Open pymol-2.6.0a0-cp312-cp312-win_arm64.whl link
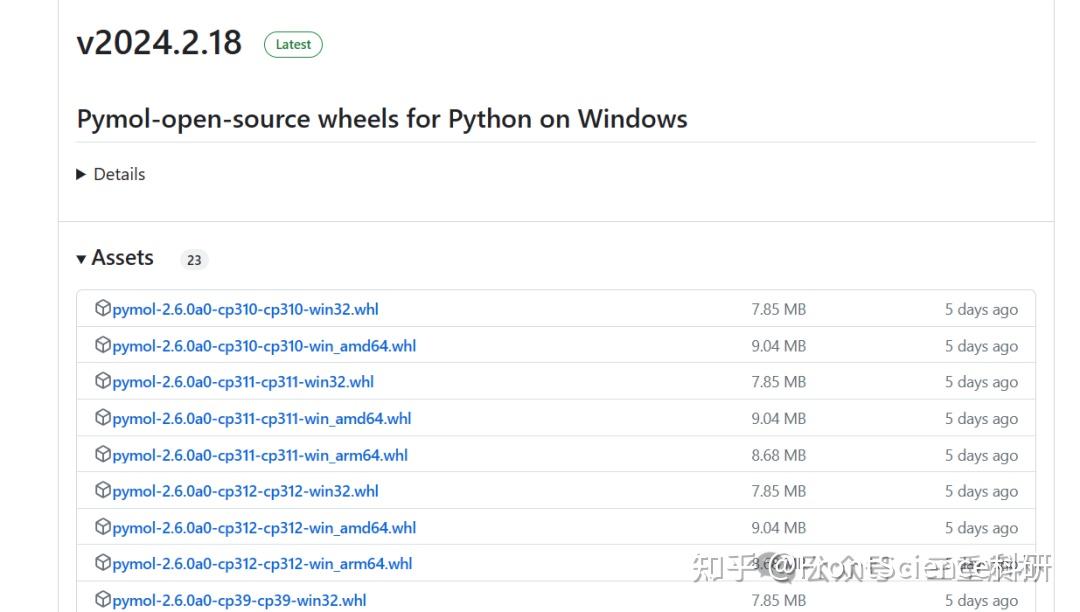 click(262, 563)
